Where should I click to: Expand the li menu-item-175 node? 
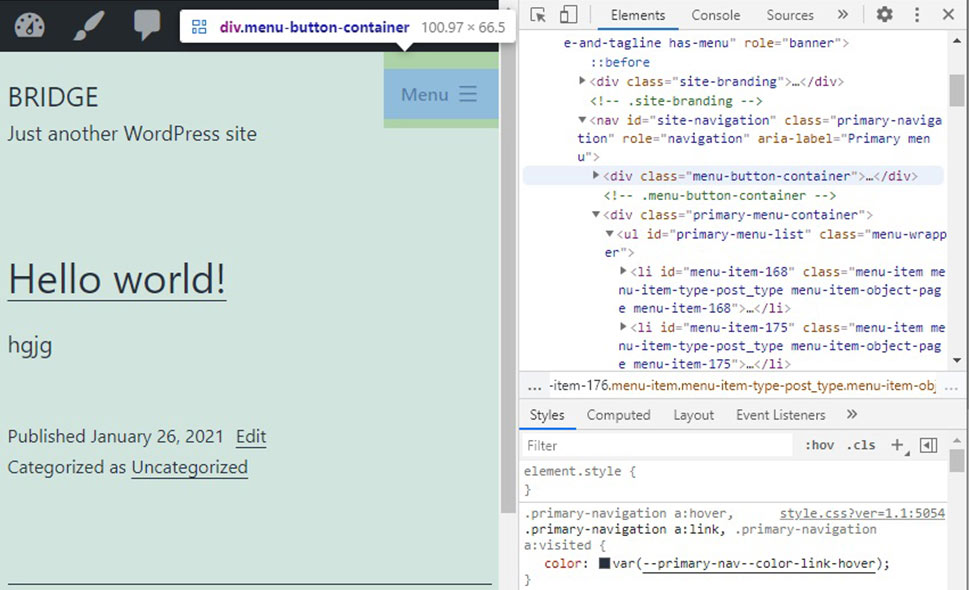pos(624,327)
